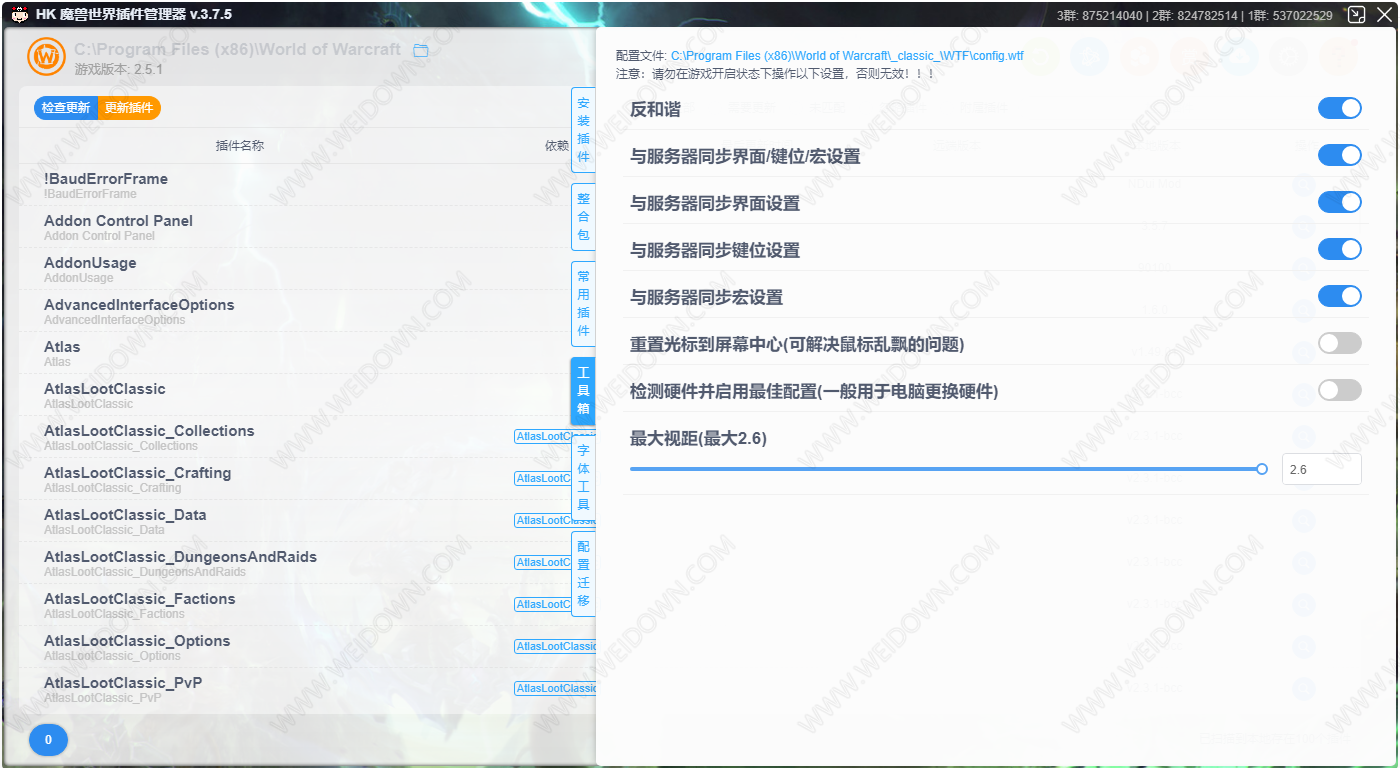Click the orange WoW logo icon

click(x=46, y=56)
